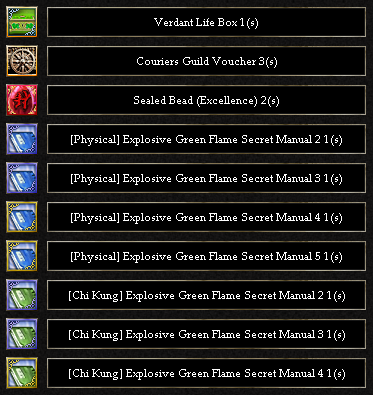Click [Chi Kung] Explosive Green Flame Manual 3 row

click(206, 334)
